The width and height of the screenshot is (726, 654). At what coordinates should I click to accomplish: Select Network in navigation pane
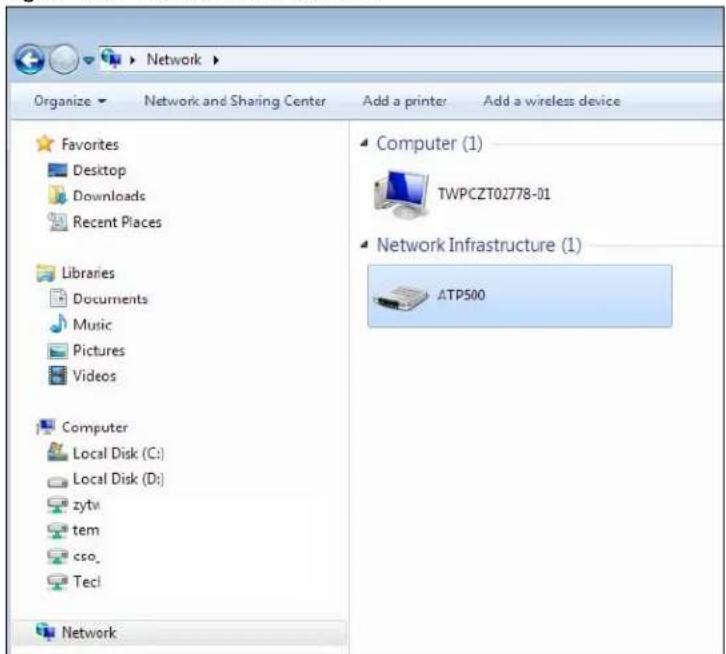click(89, 633)
